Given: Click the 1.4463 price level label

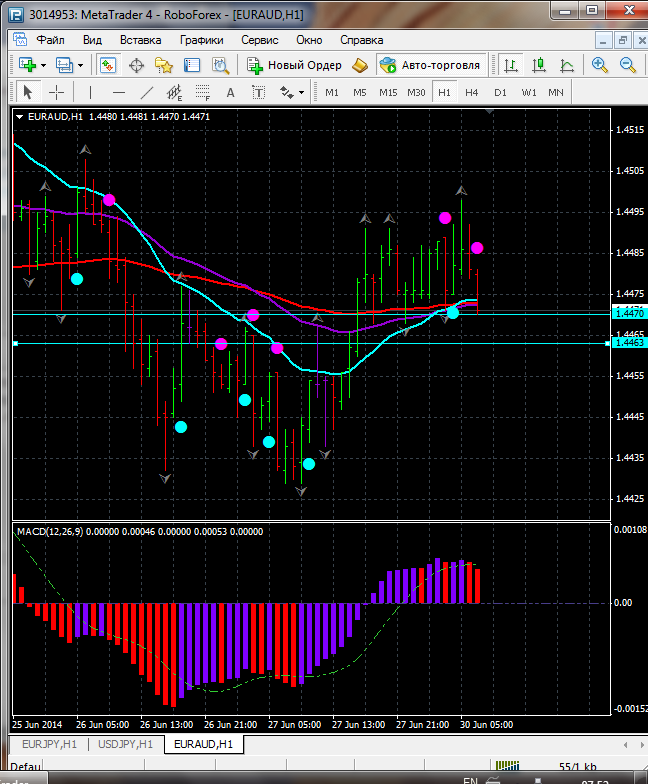Looking at the screenshot, I should point(629,343).
